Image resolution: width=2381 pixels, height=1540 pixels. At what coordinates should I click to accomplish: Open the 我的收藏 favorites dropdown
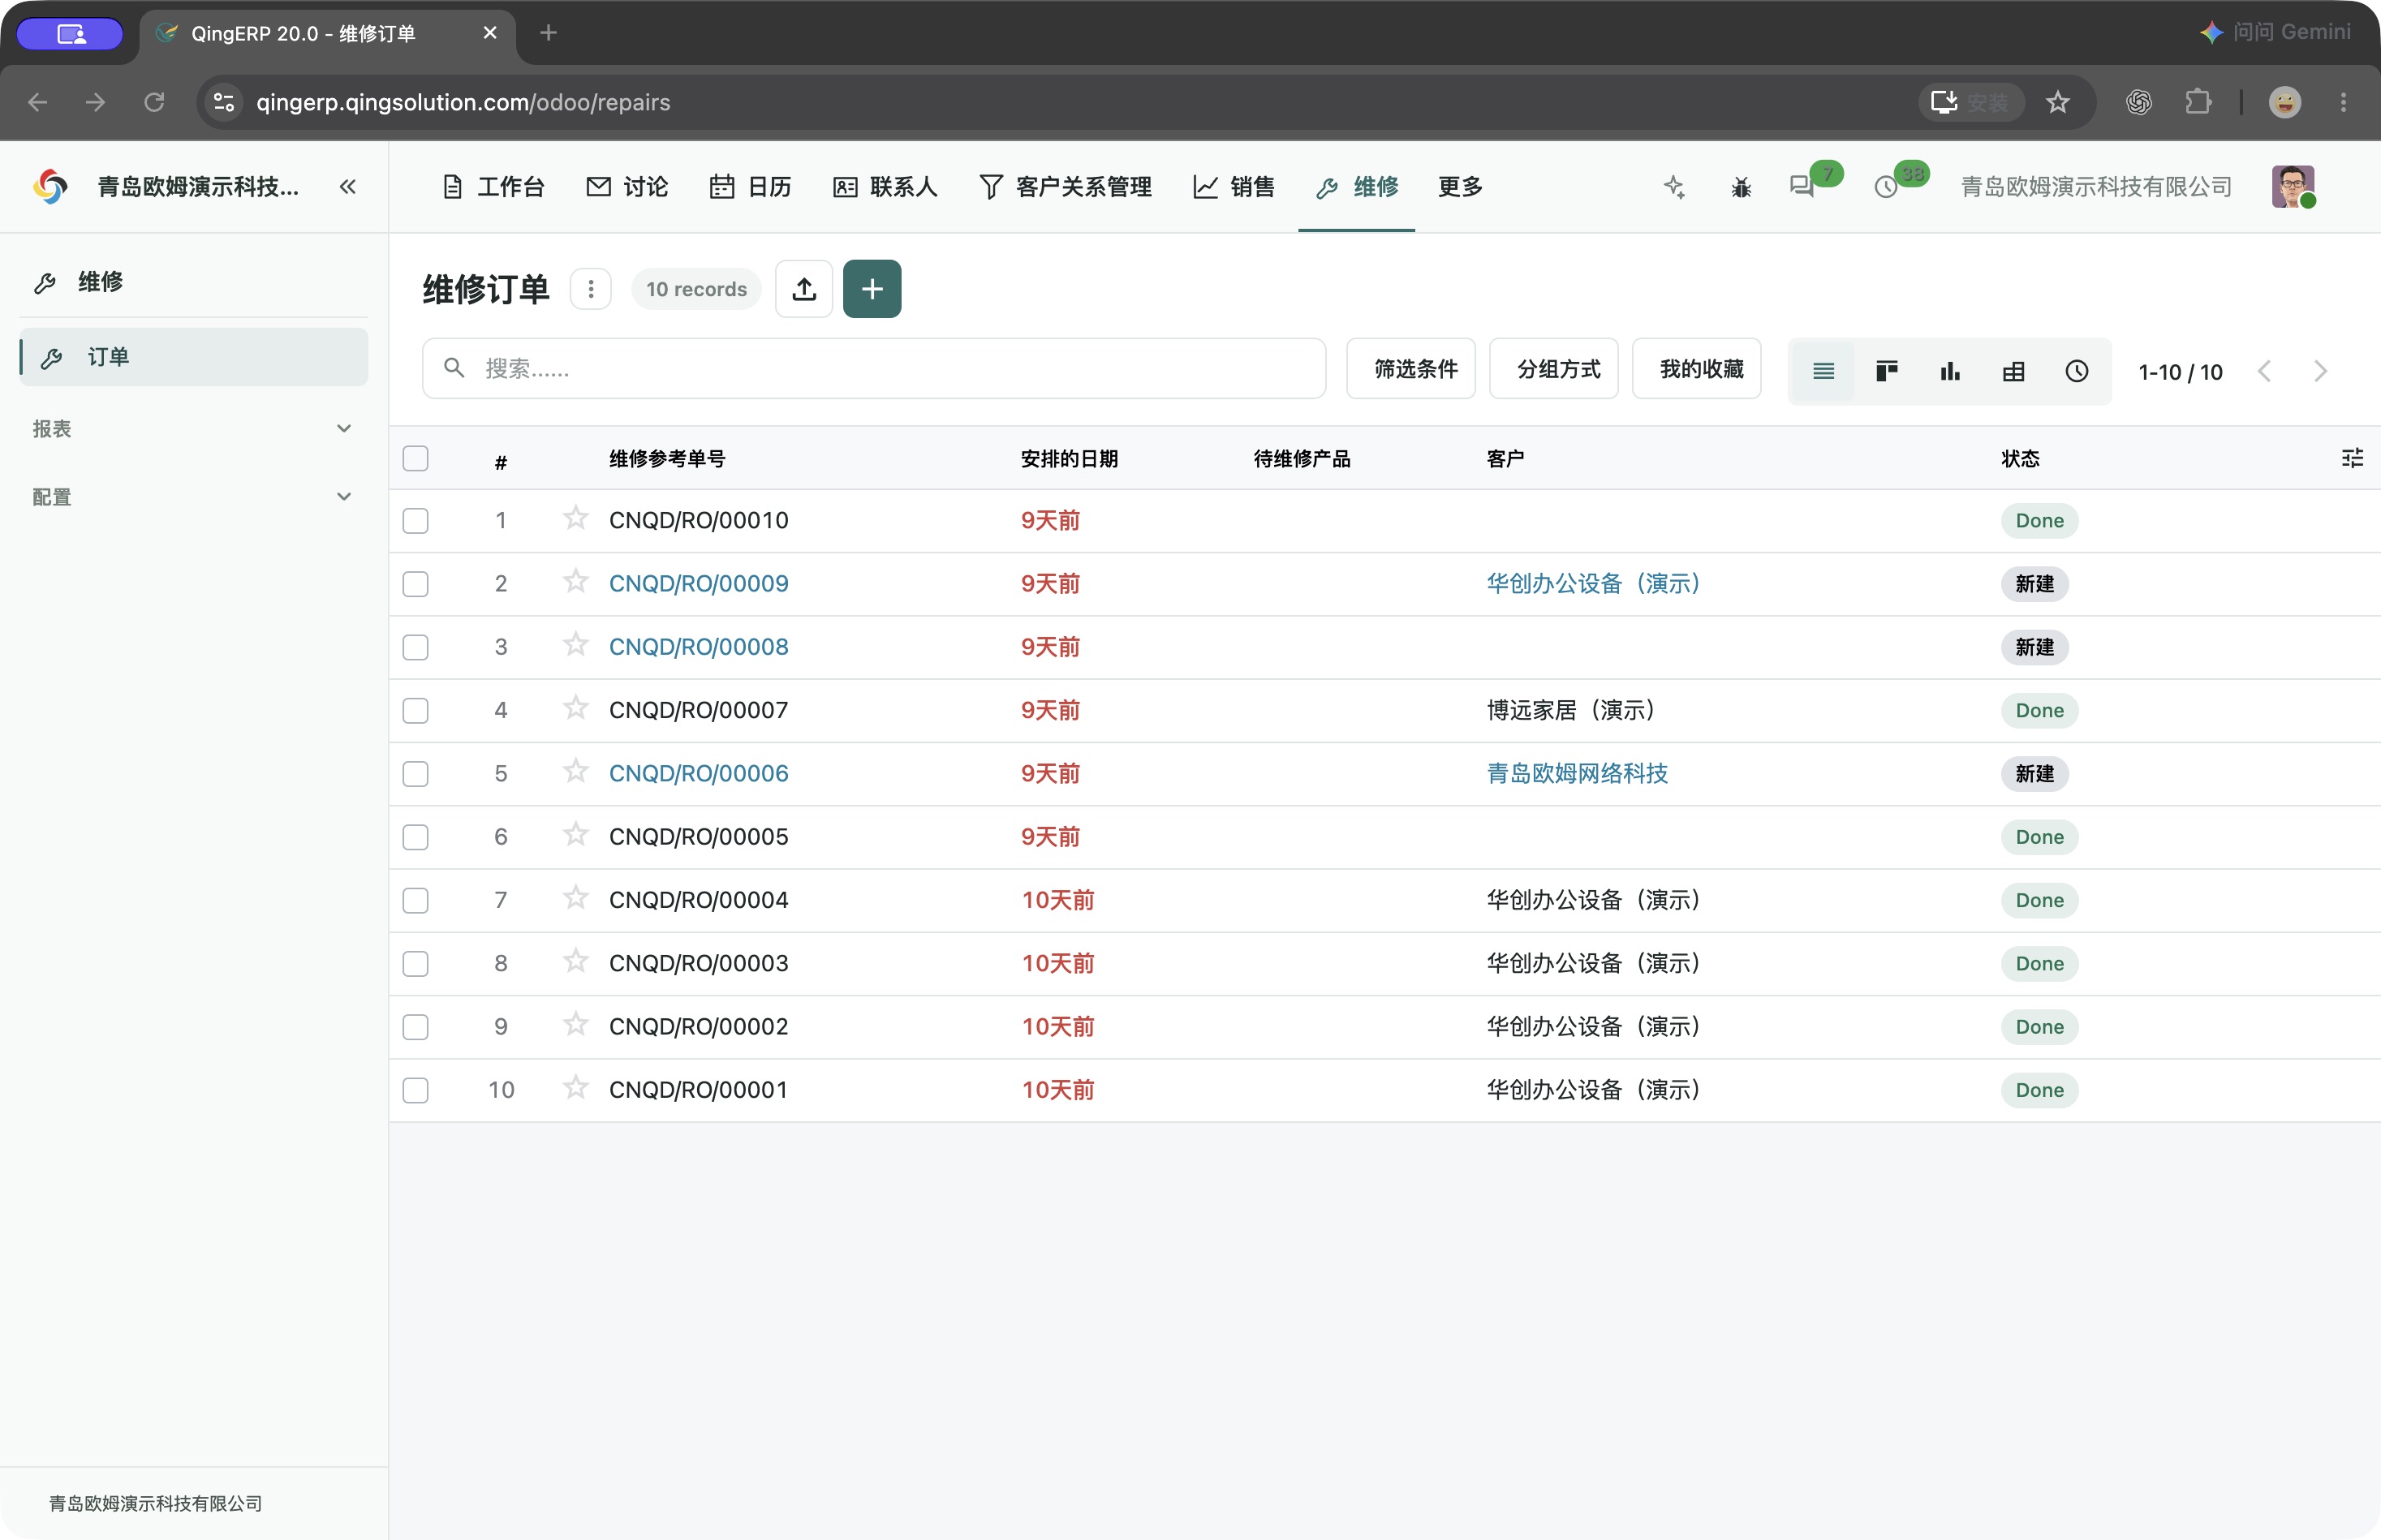point(1697,369)
